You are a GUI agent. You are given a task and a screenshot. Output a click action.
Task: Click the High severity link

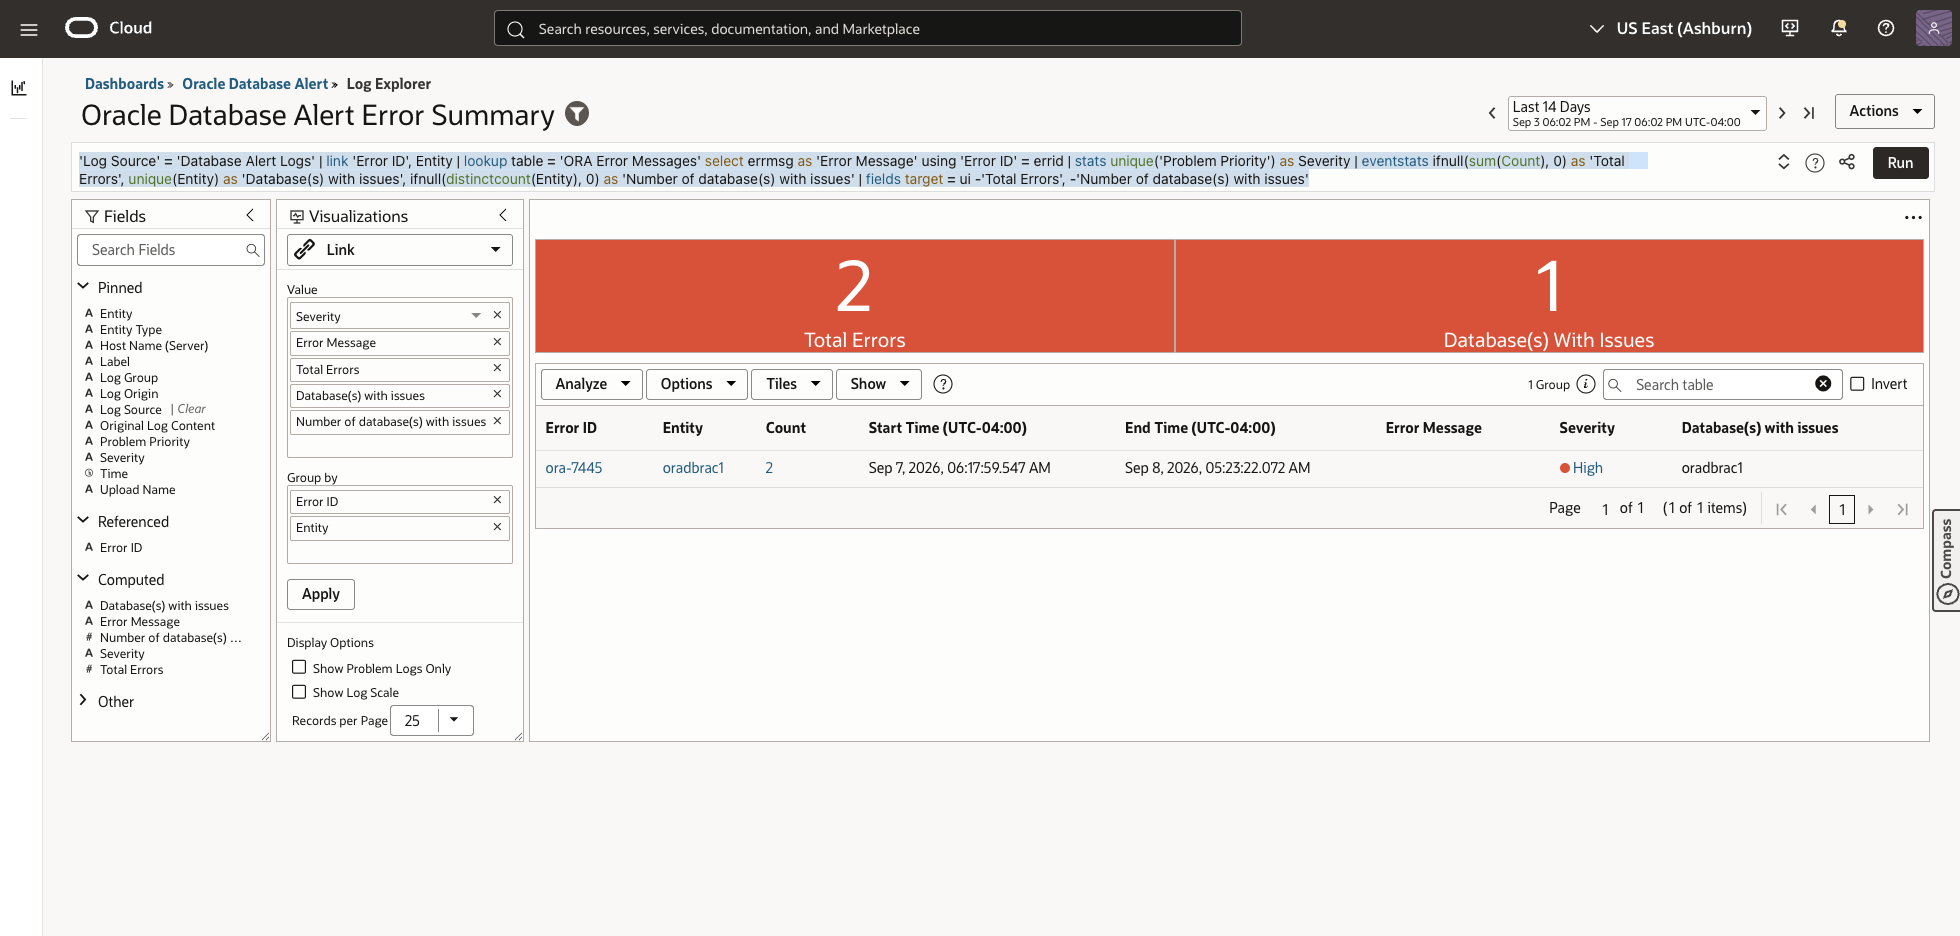point(1587,468)
